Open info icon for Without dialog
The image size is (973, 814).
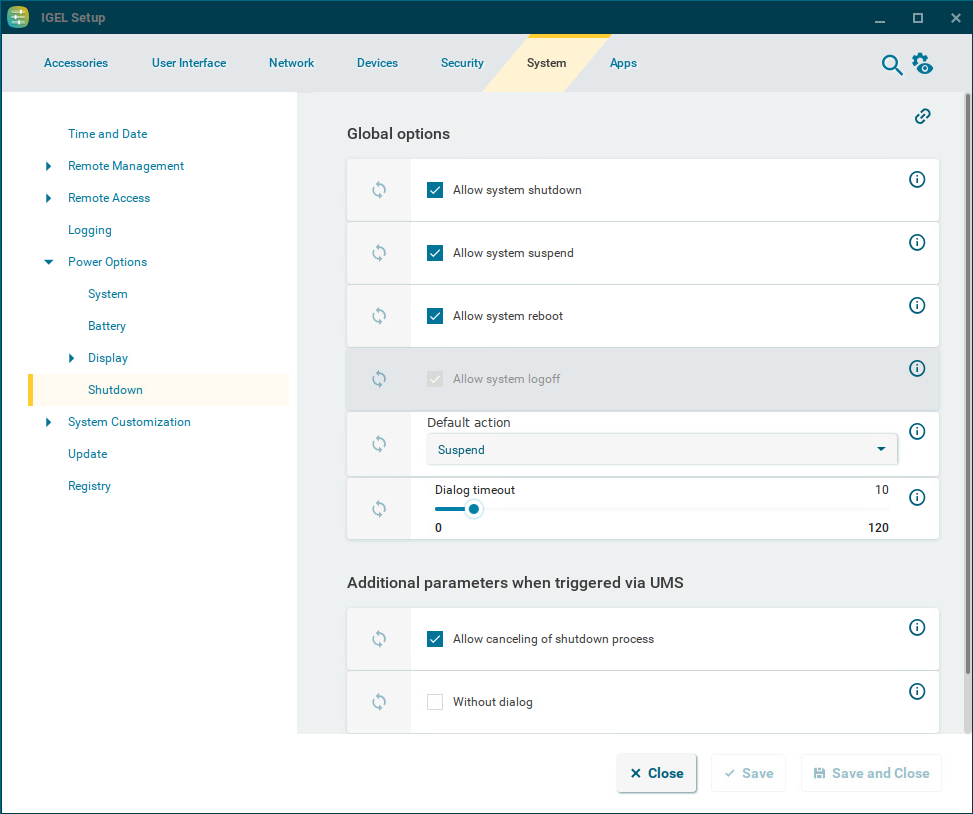pyautogui.click(x=916, y=691)
